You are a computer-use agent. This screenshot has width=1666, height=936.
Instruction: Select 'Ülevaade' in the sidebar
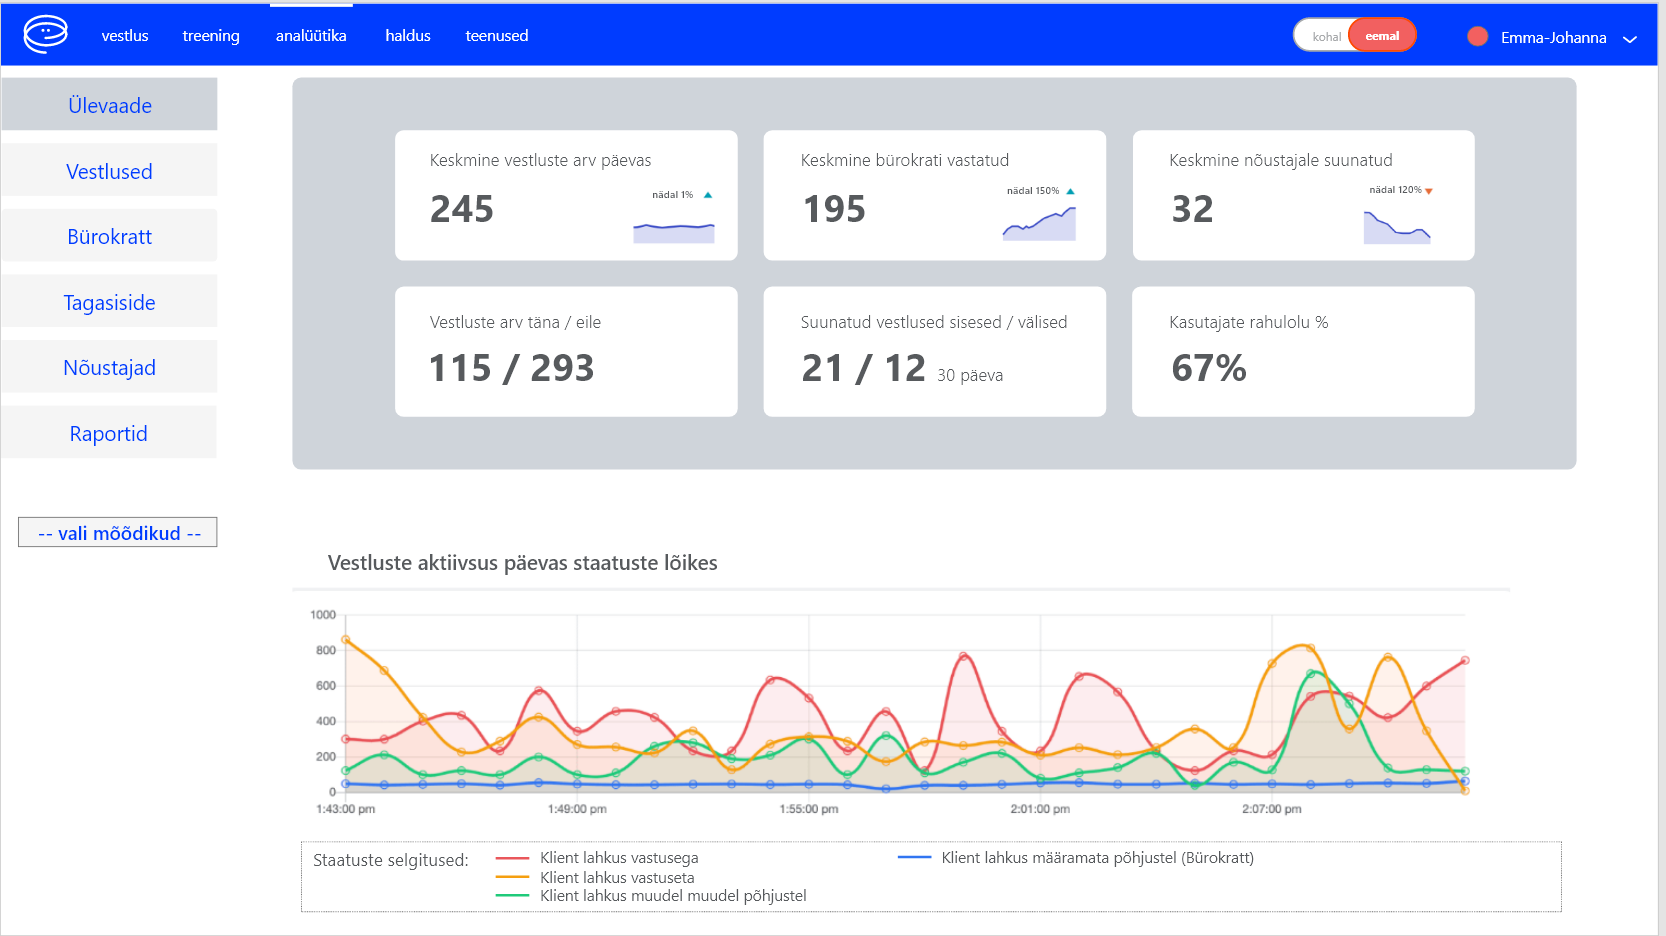click(109, 104)
